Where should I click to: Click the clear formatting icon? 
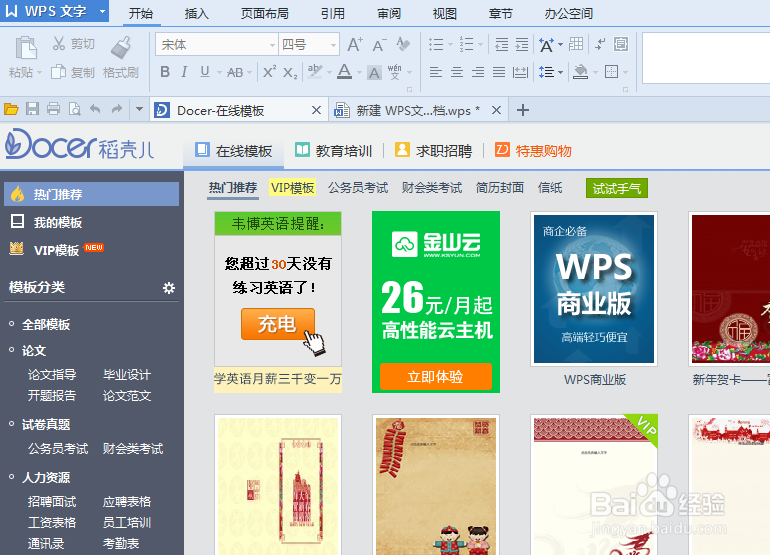click(x=403, y=44)
